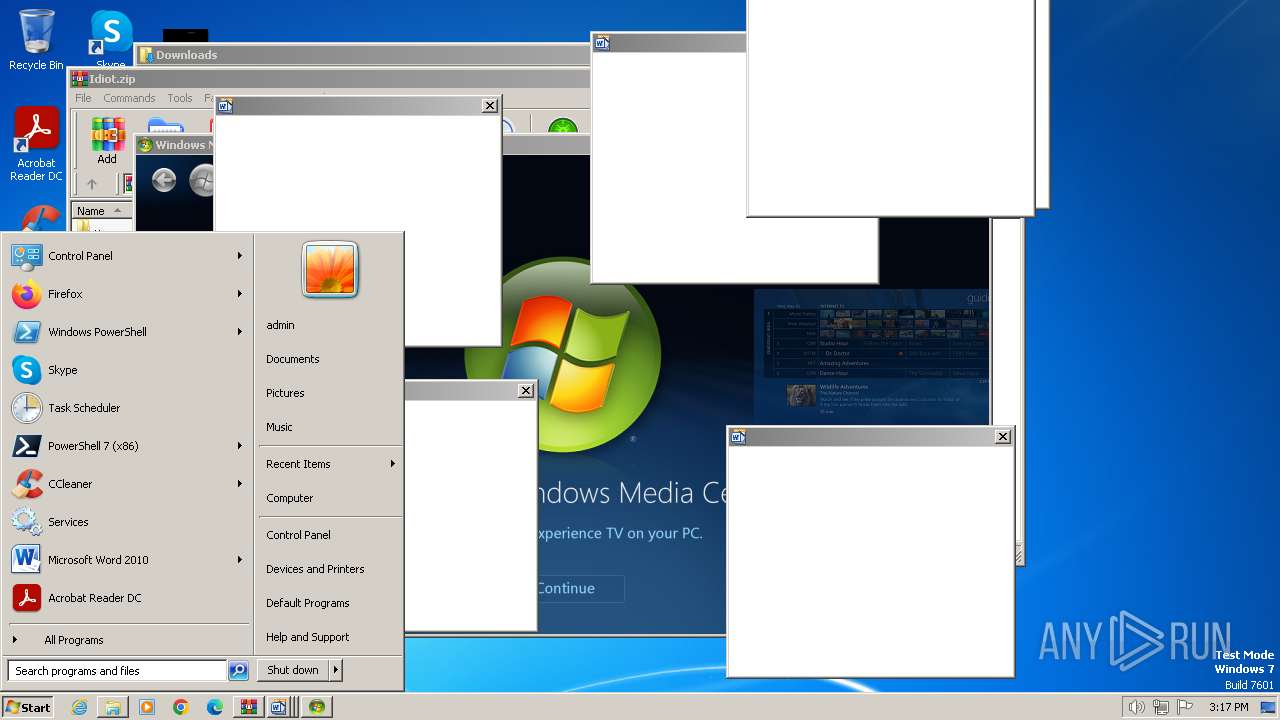1280x720 pixels.
Task: Open Help and Support
Action: pyautogui.click(x=330, y=637)
